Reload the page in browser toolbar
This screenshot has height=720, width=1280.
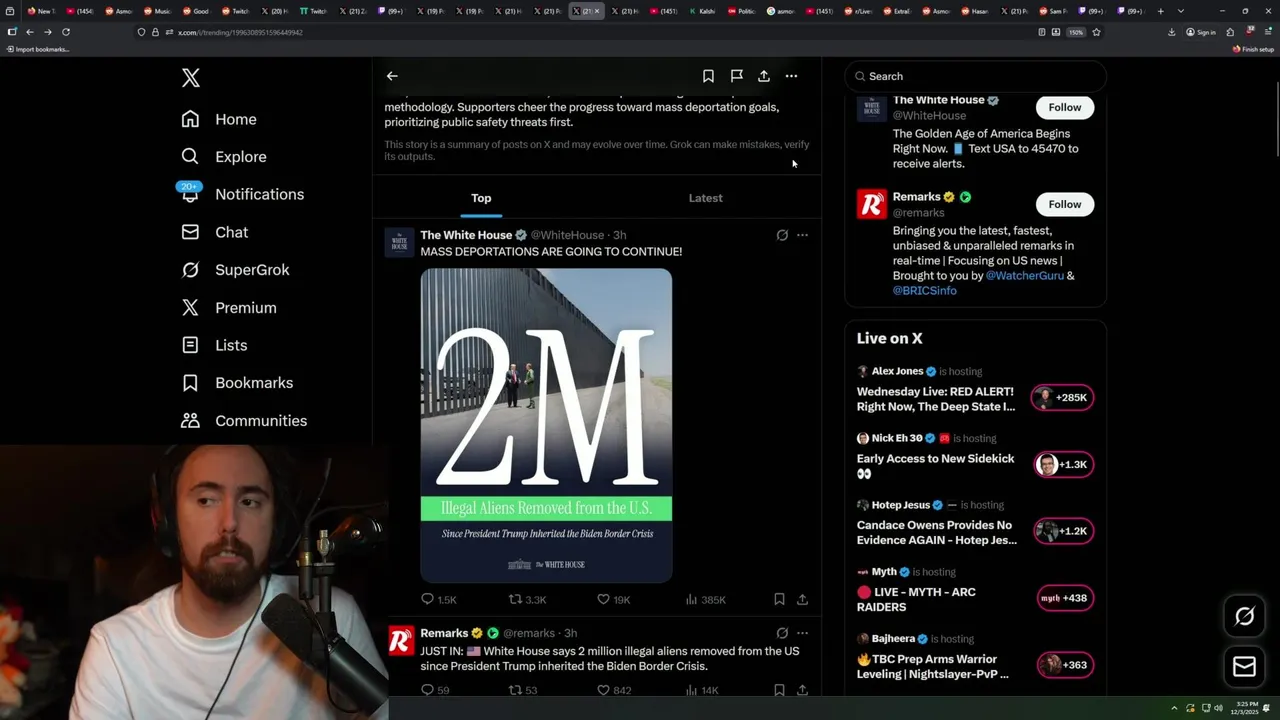tap(66, 32)
